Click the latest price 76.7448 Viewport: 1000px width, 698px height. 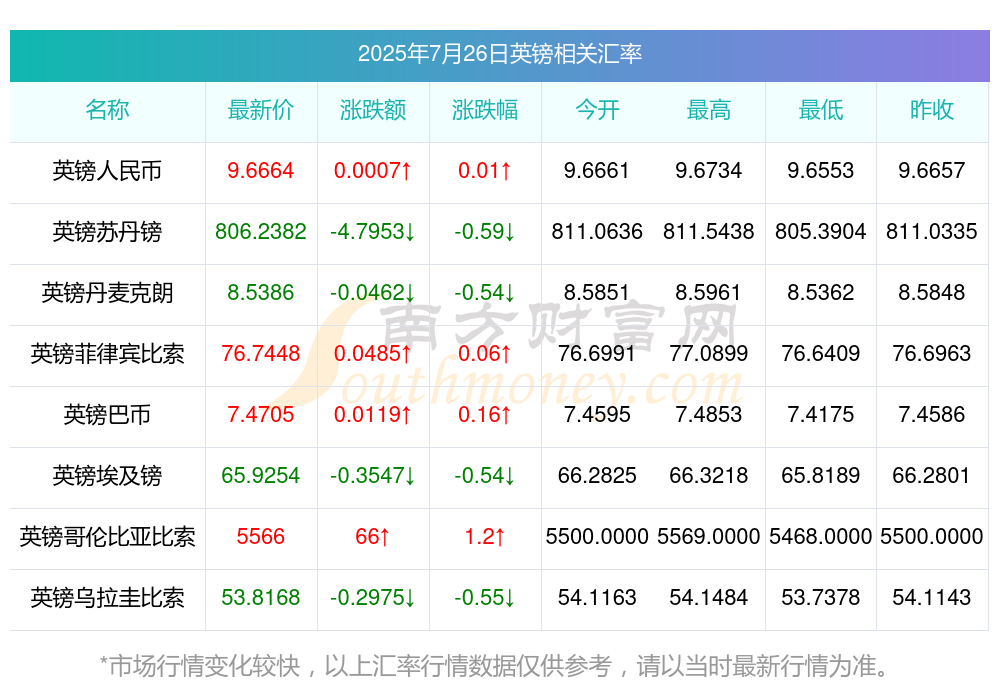point(261,353)
